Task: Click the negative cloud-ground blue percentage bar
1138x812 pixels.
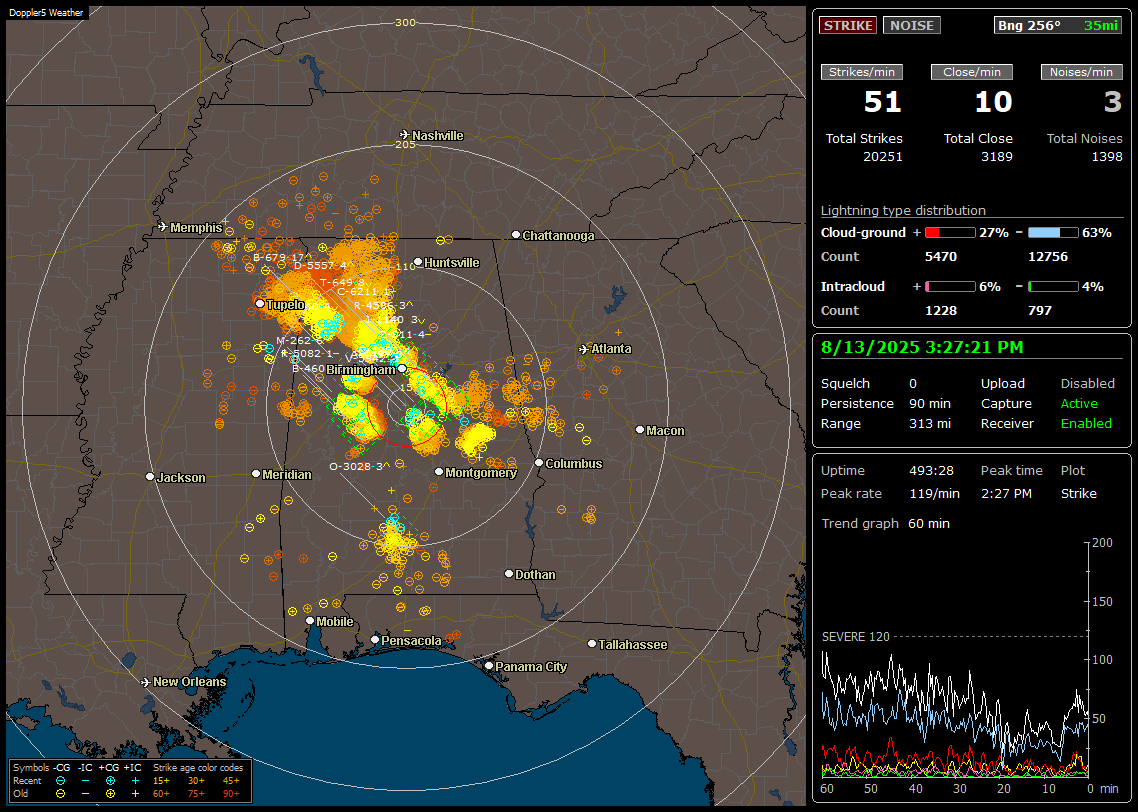Action: tap(1053, 233)
